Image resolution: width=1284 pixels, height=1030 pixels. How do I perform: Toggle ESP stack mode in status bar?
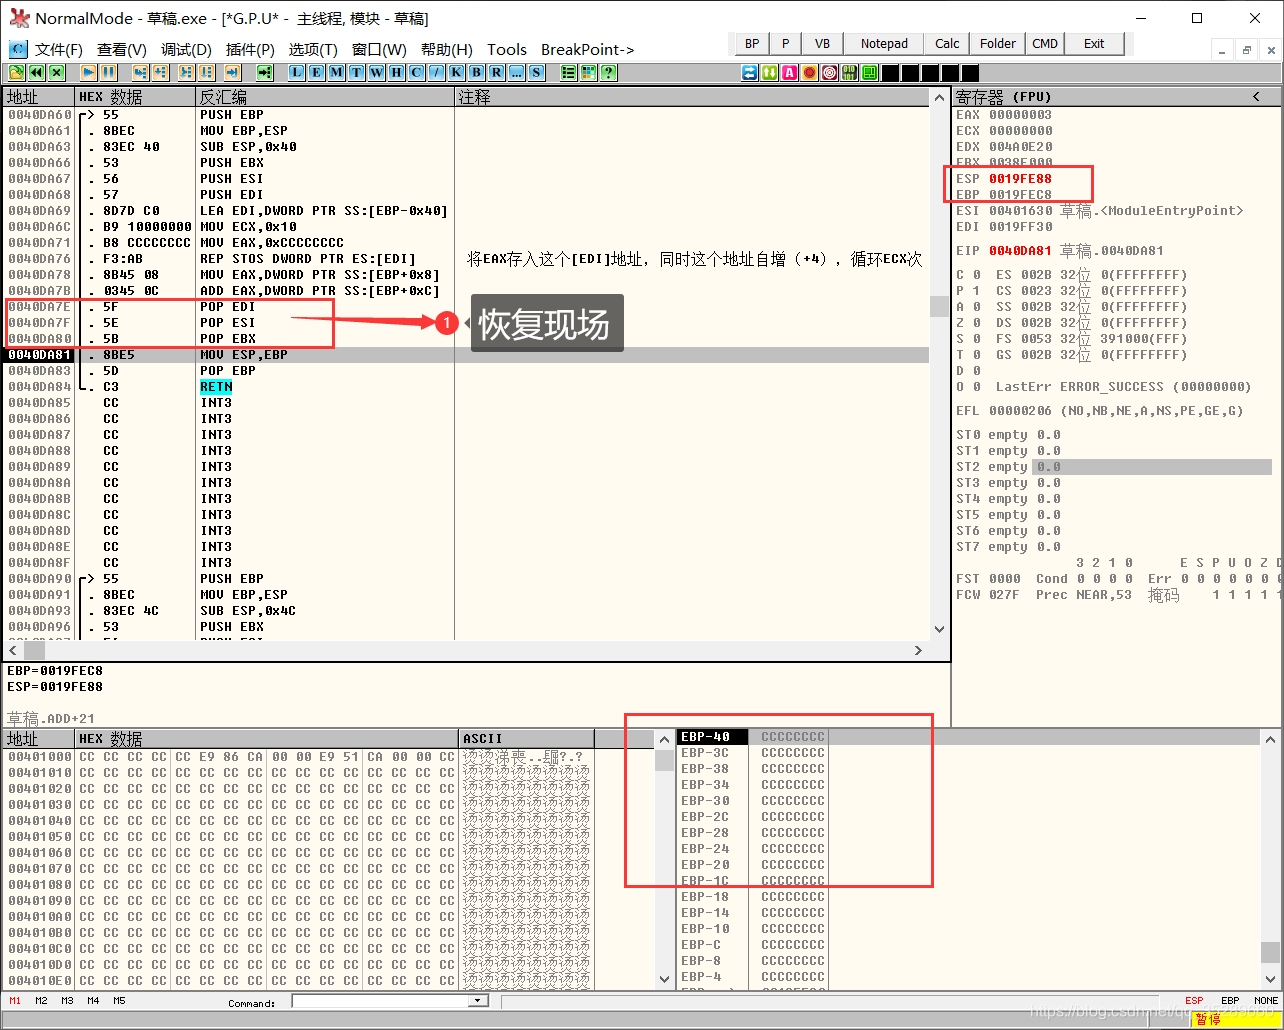pos(1194,1001)
